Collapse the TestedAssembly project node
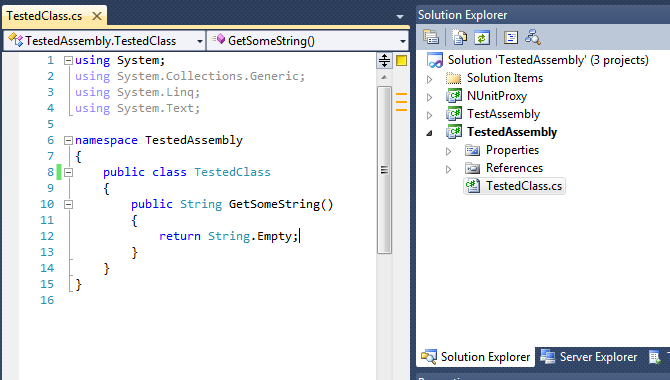The width and height of the screenshot is (670, 380). pos(429,133)
